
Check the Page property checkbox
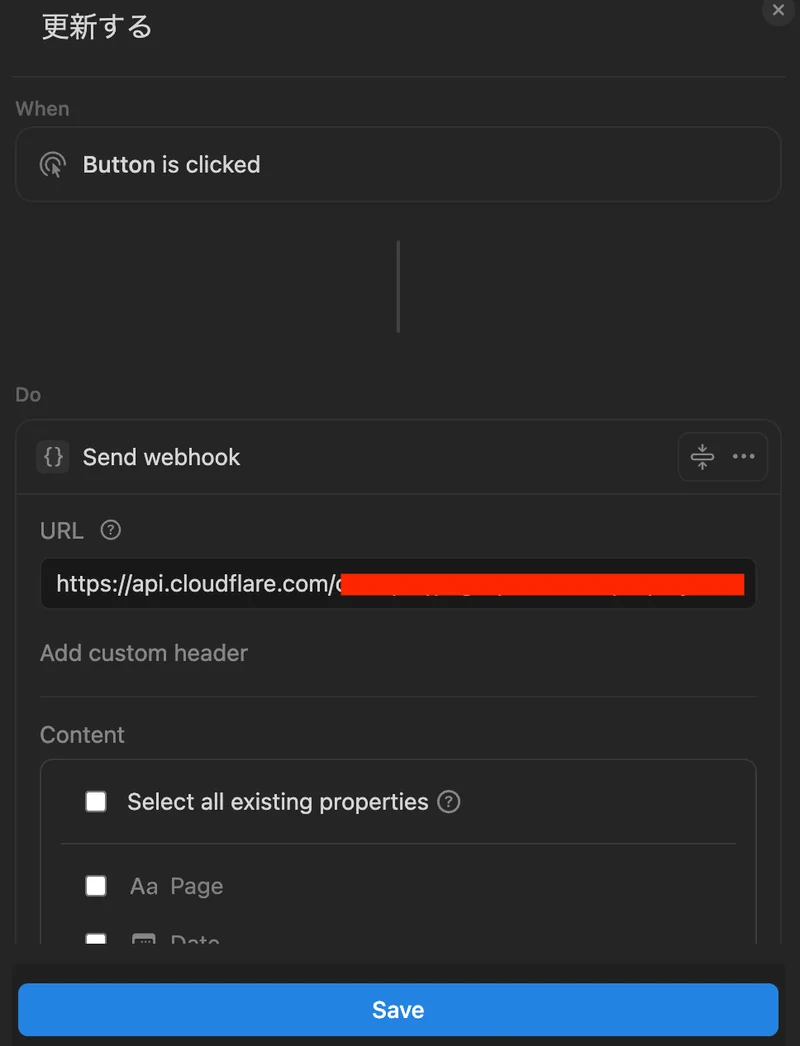click(x=96, y=886)
